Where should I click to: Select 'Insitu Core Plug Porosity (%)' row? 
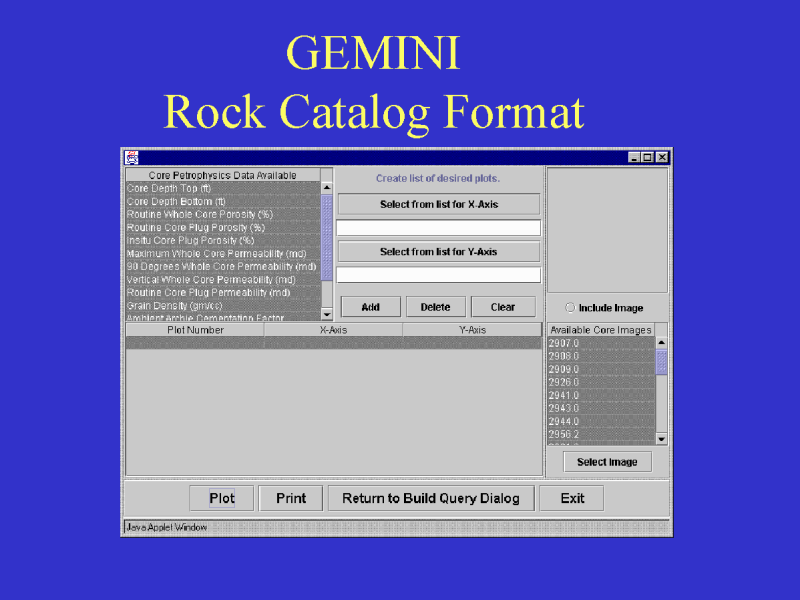[x=223, y=240]
